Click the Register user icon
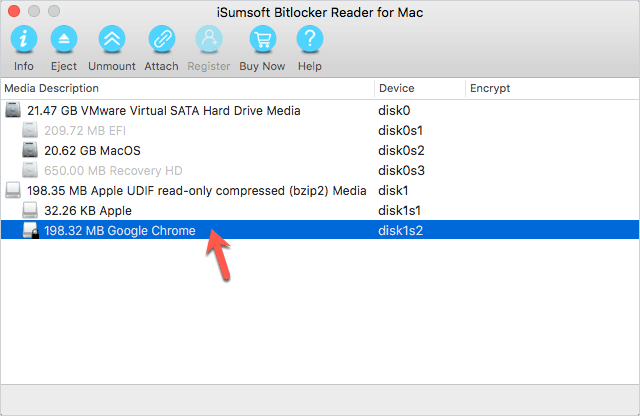 pyautogui.click(x=209, y=39)
